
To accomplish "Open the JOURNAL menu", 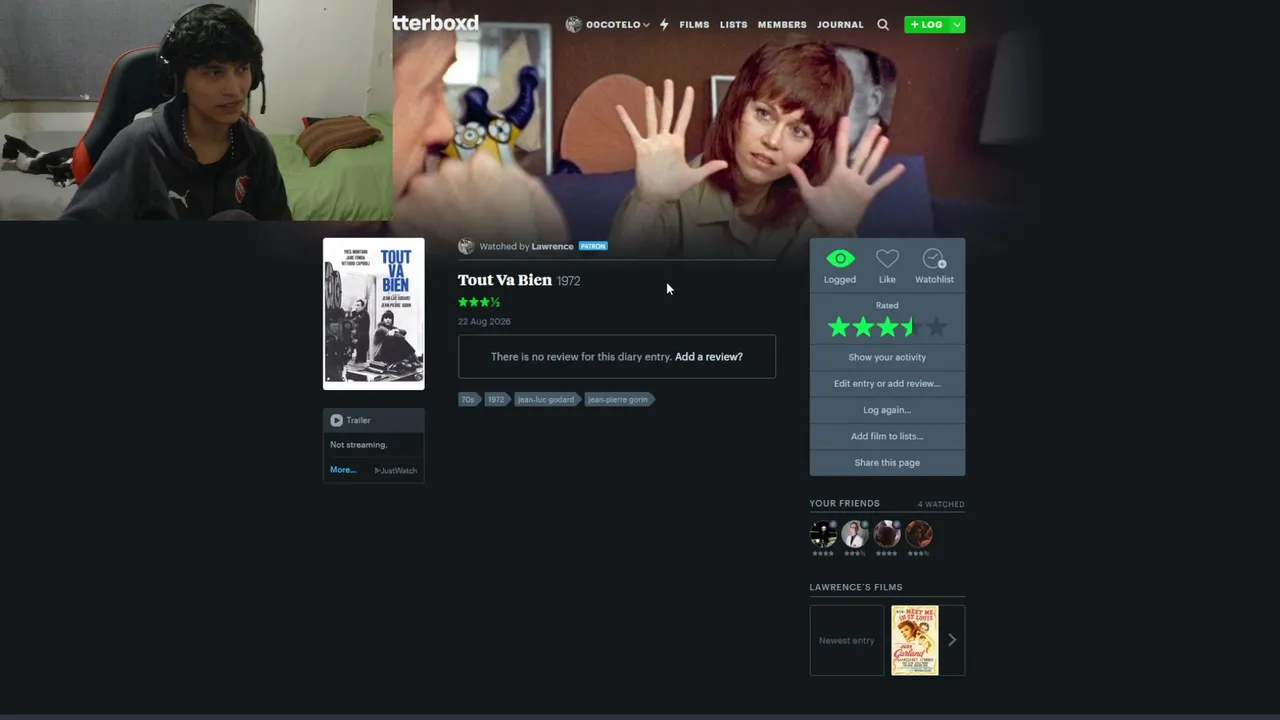I will [x=840, y=24].
